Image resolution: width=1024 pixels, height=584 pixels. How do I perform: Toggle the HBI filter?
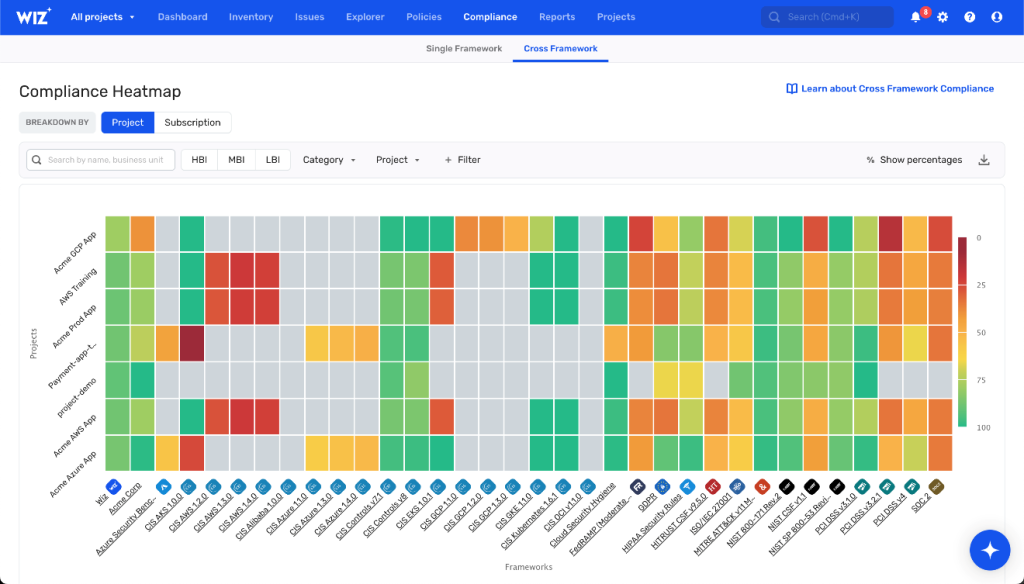coord(199,160)
